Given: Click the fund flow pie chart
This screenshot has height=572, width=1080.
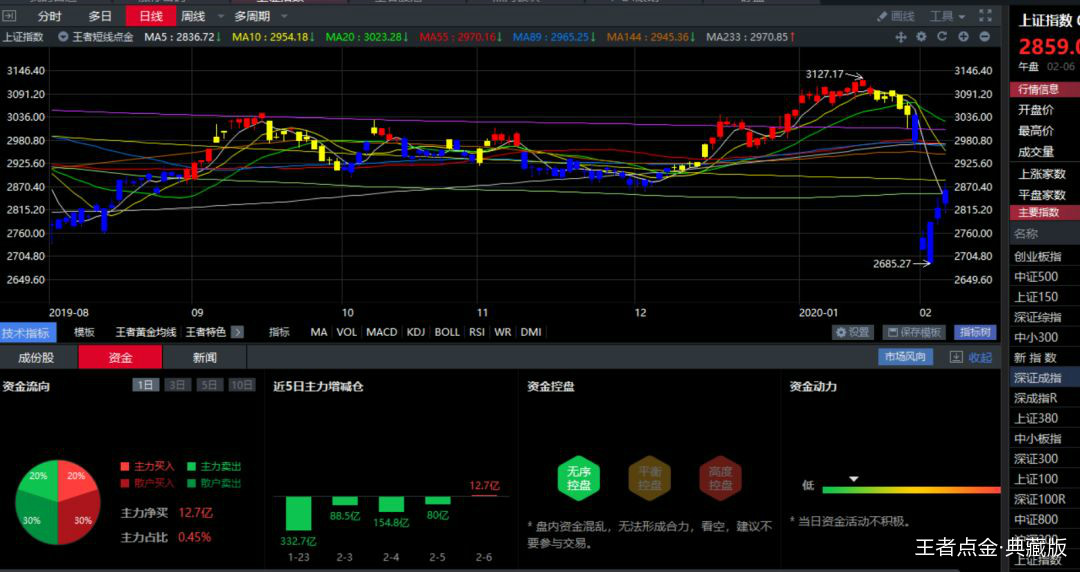Looking at the screenshot, I should (x=58, y=502).
